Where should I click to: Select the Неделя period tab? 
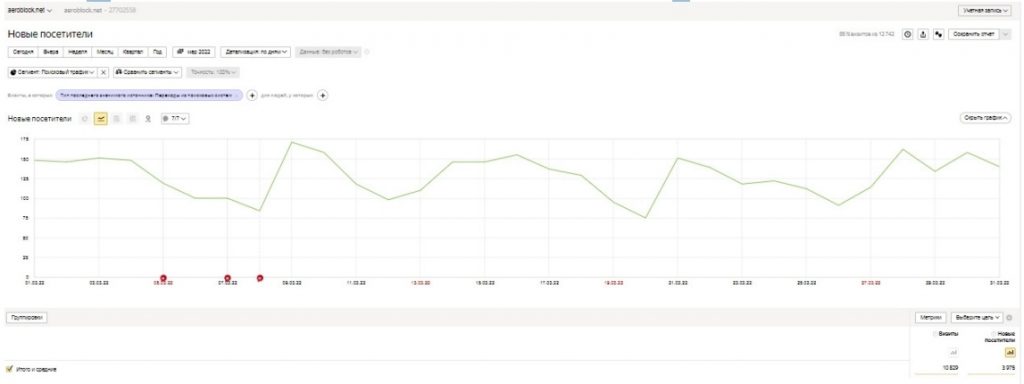[x=78, y=52]
